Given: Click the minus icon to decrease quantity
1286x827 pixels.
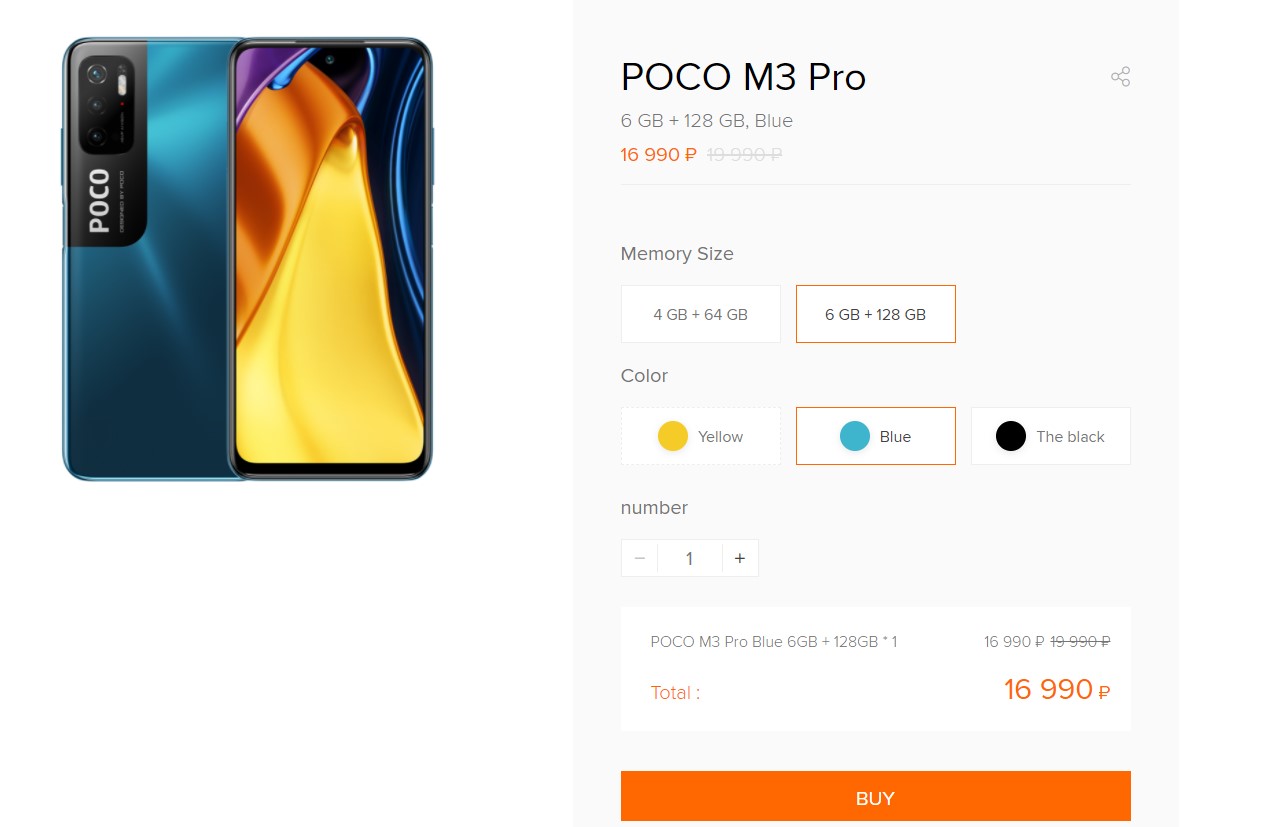Looking at the screenshot, I should click(639, 558).
